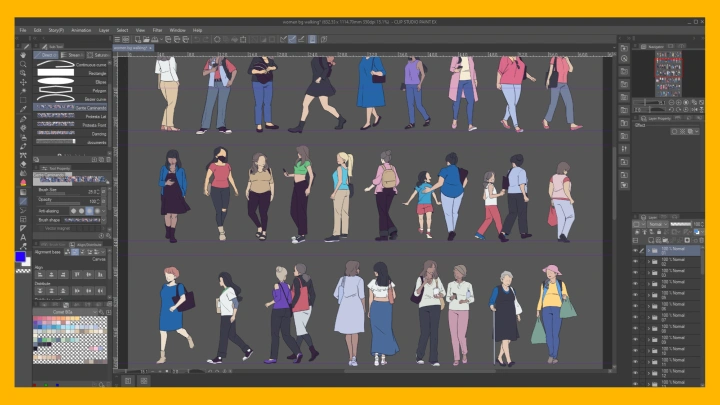Adjust the Brush Size slider
Image resolution: width=720 pixels, height=405 pixels.
tap(62, 194)
